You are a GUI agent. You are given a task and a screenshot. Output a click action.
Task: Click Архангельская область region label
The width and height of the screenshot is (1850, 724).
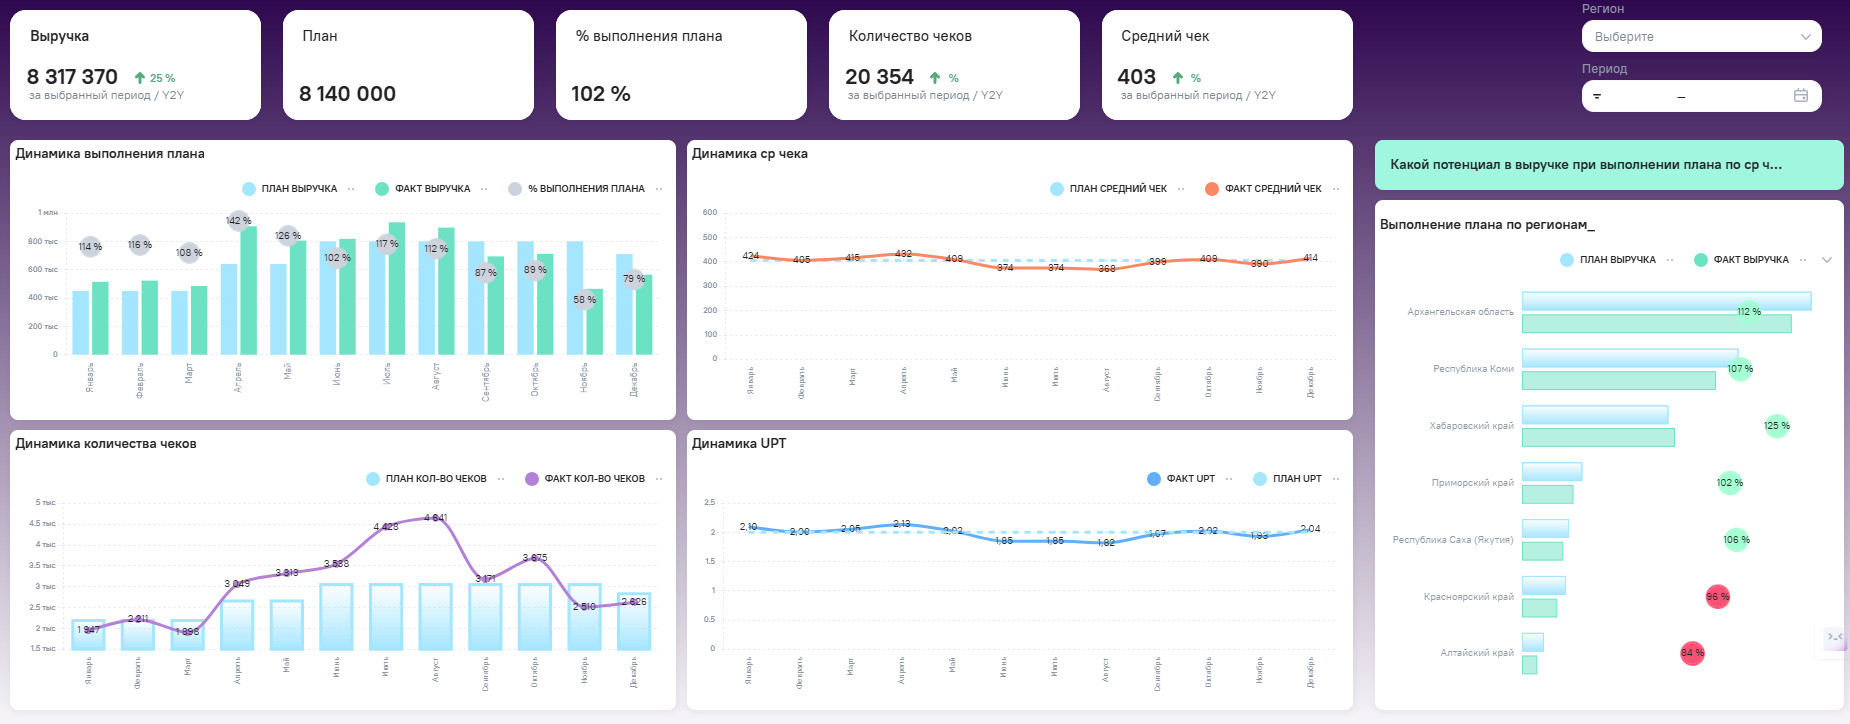click(x=1460, y=312)
